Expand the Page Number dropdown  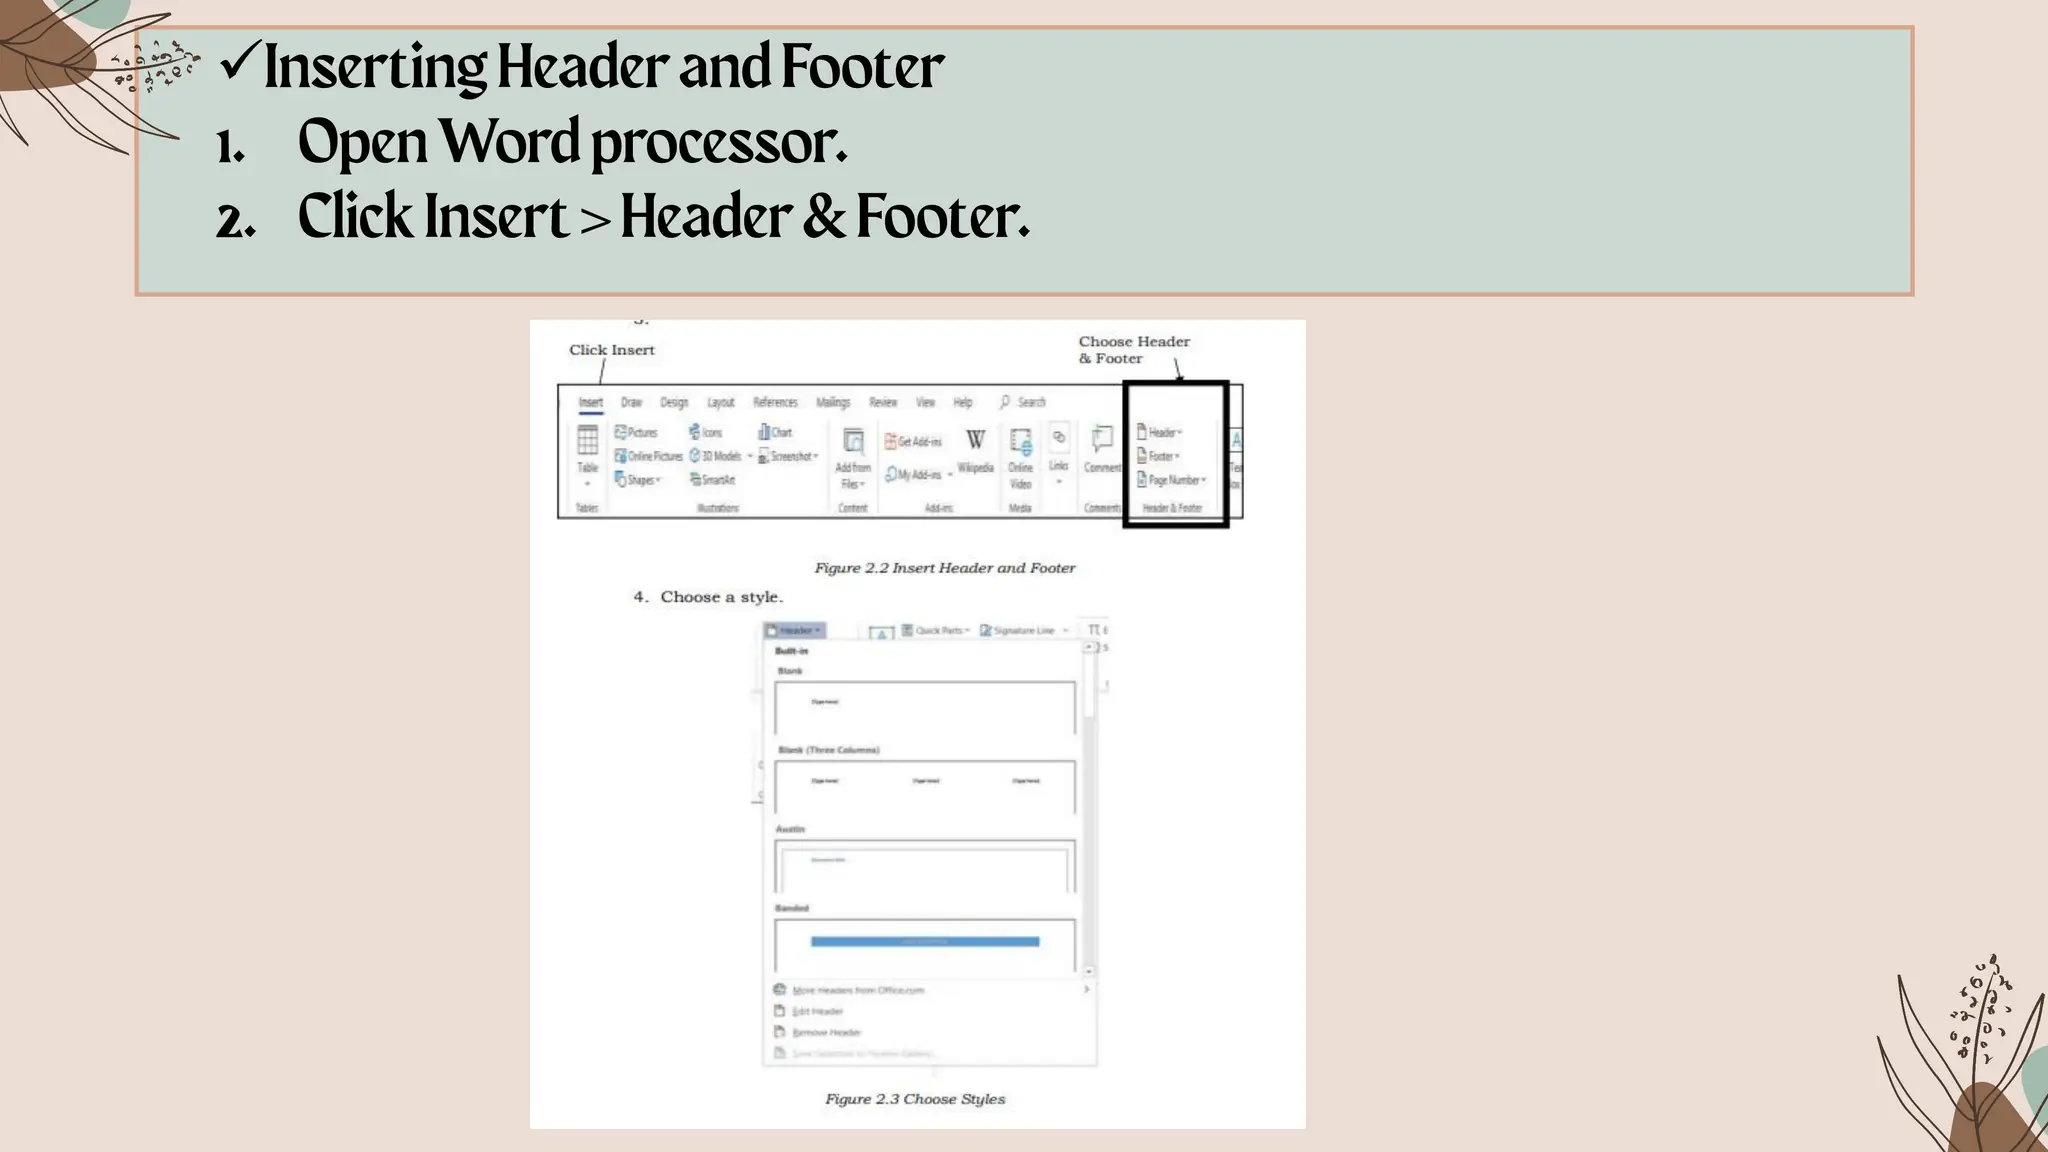(1172, 480)
